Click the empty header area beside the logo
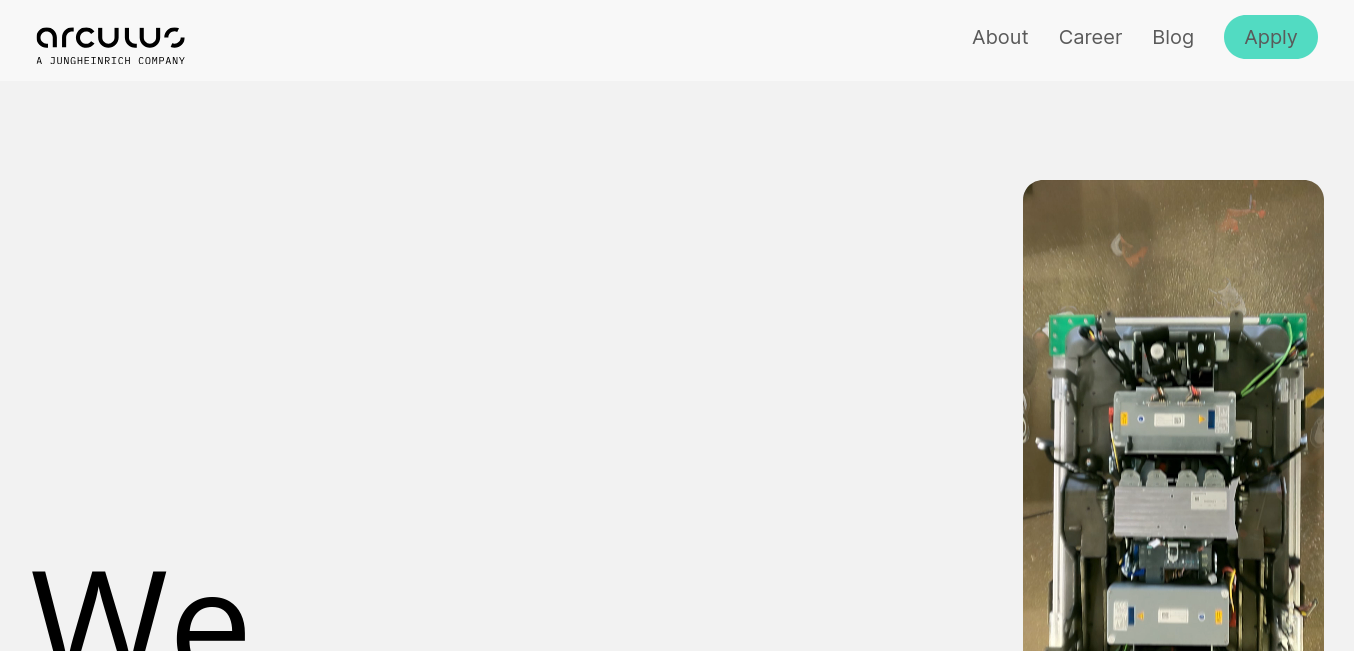The width and height of the screenshot is (1366, 651). click(x=578, y=40)
